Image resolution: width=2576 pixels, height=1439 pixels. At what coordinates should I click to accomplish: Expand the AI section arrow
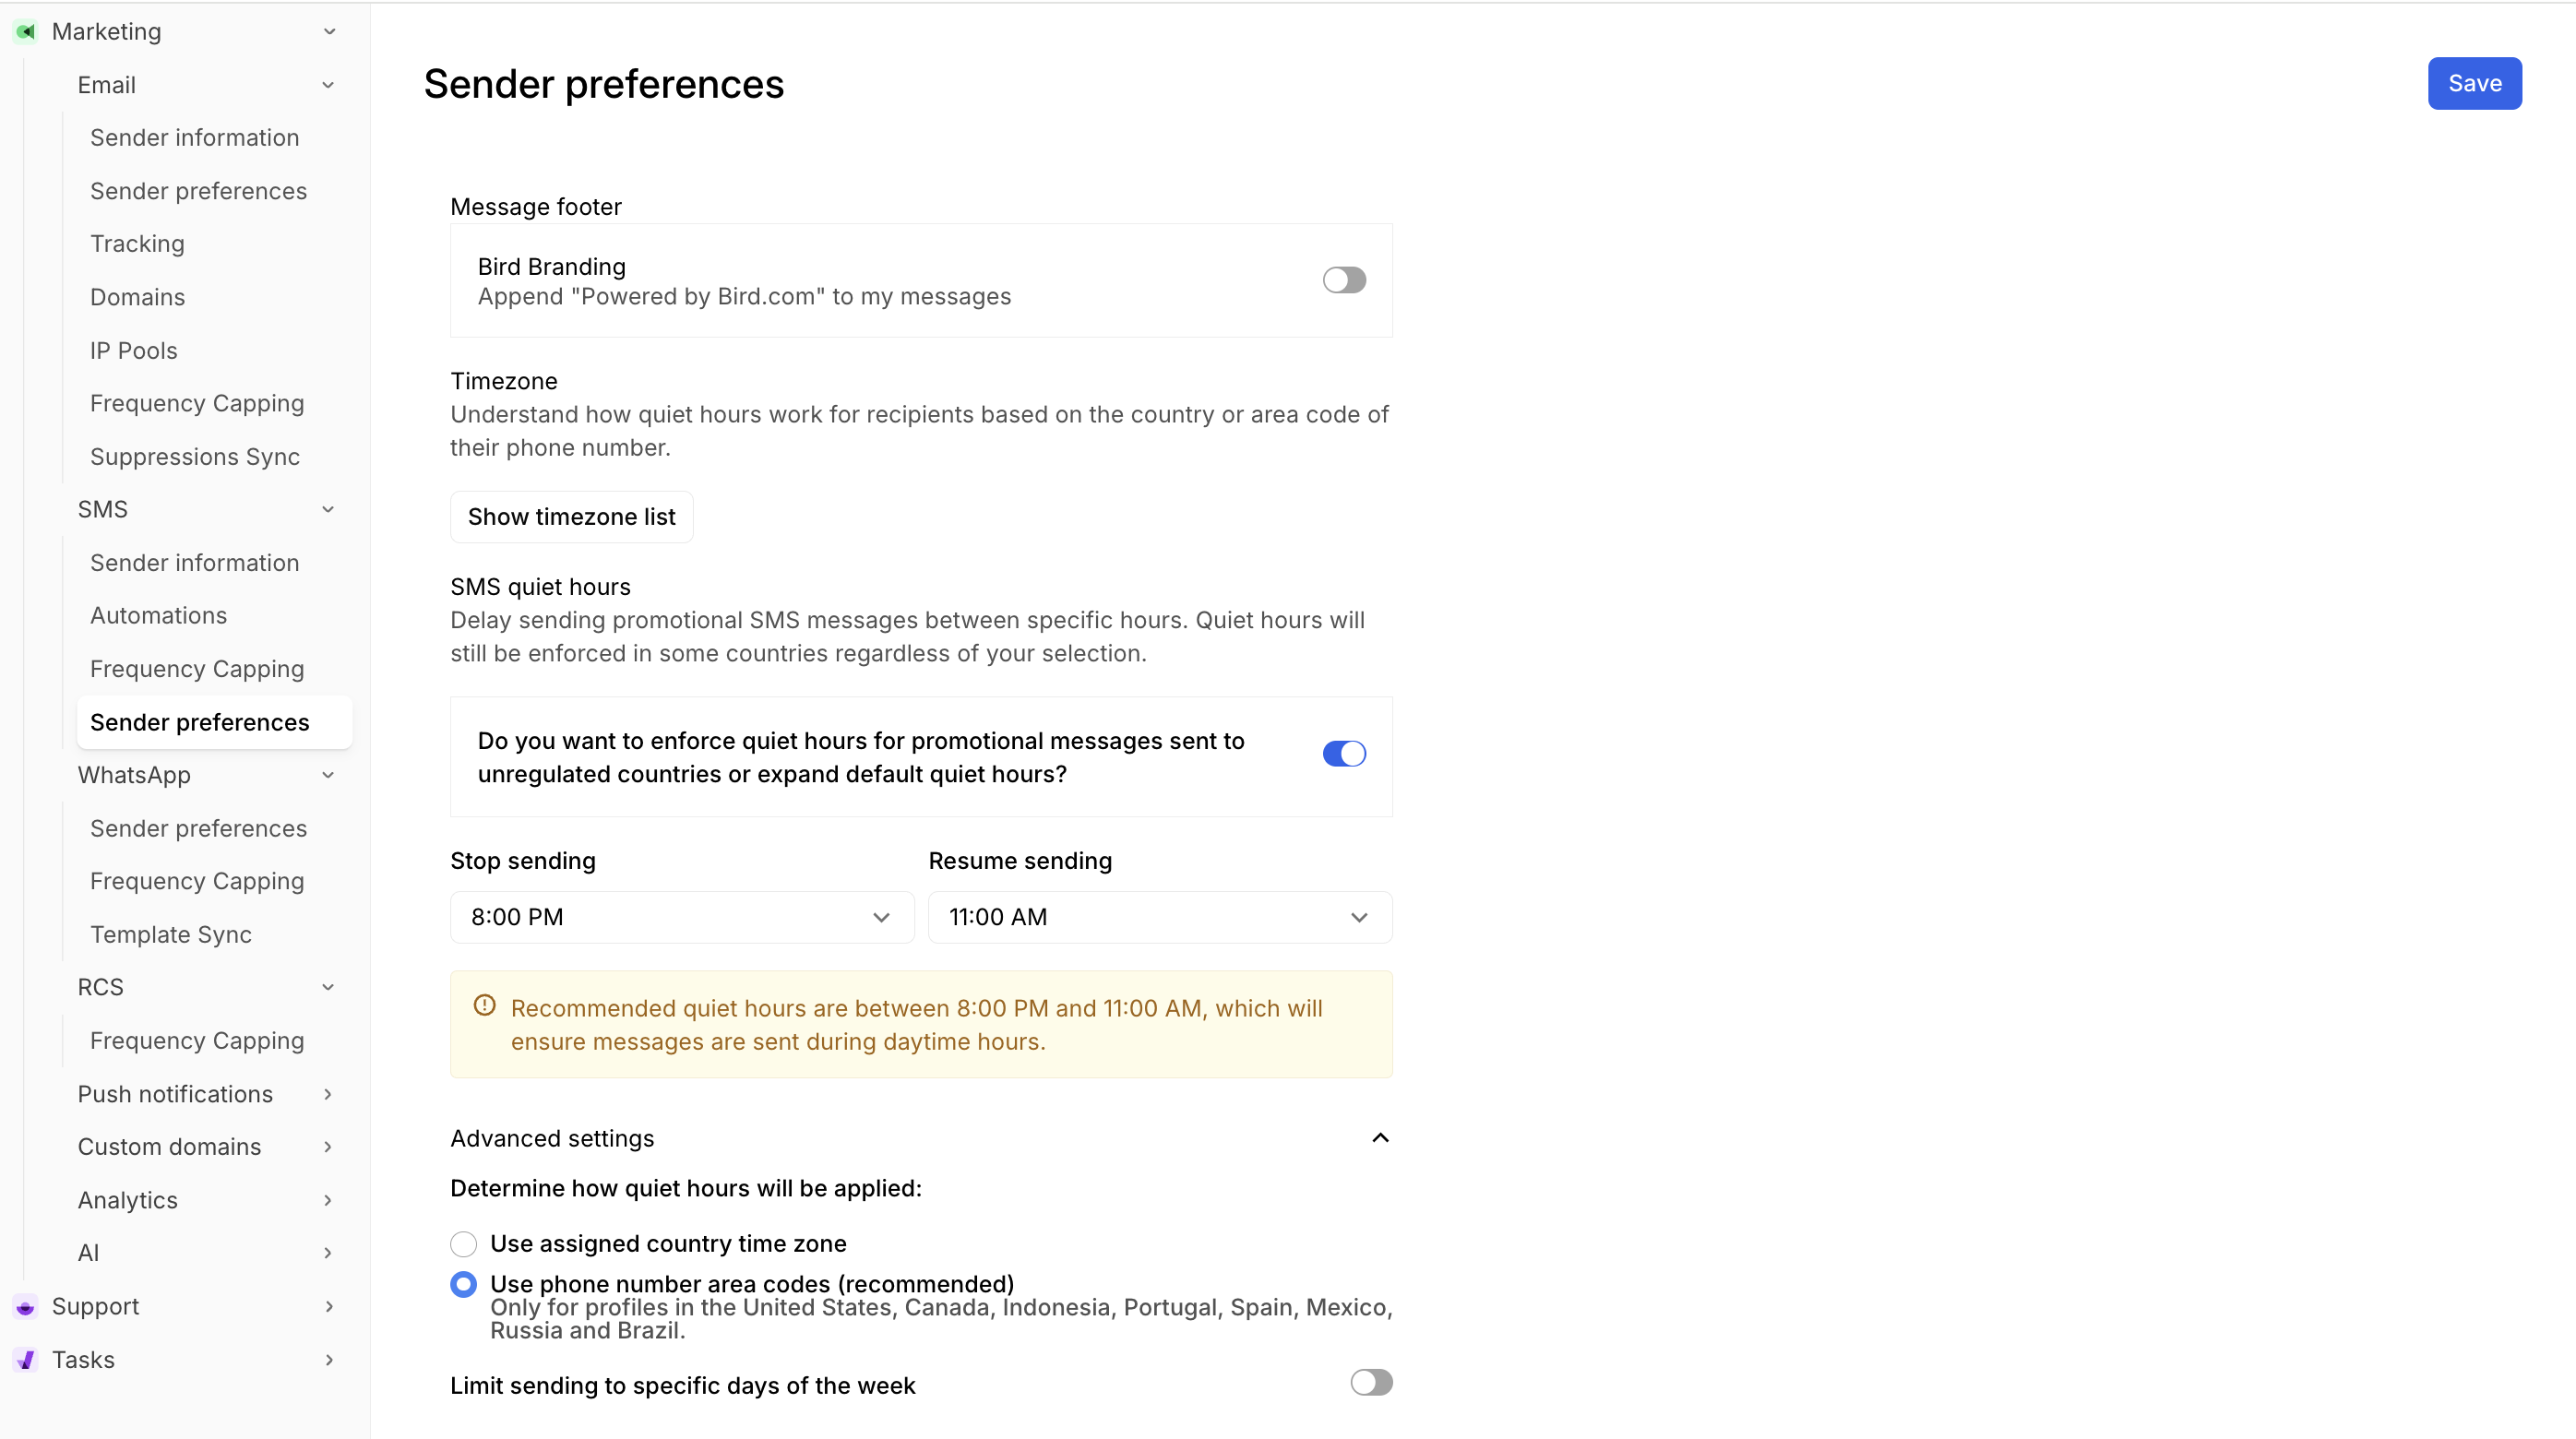(x=328, y=1253)
